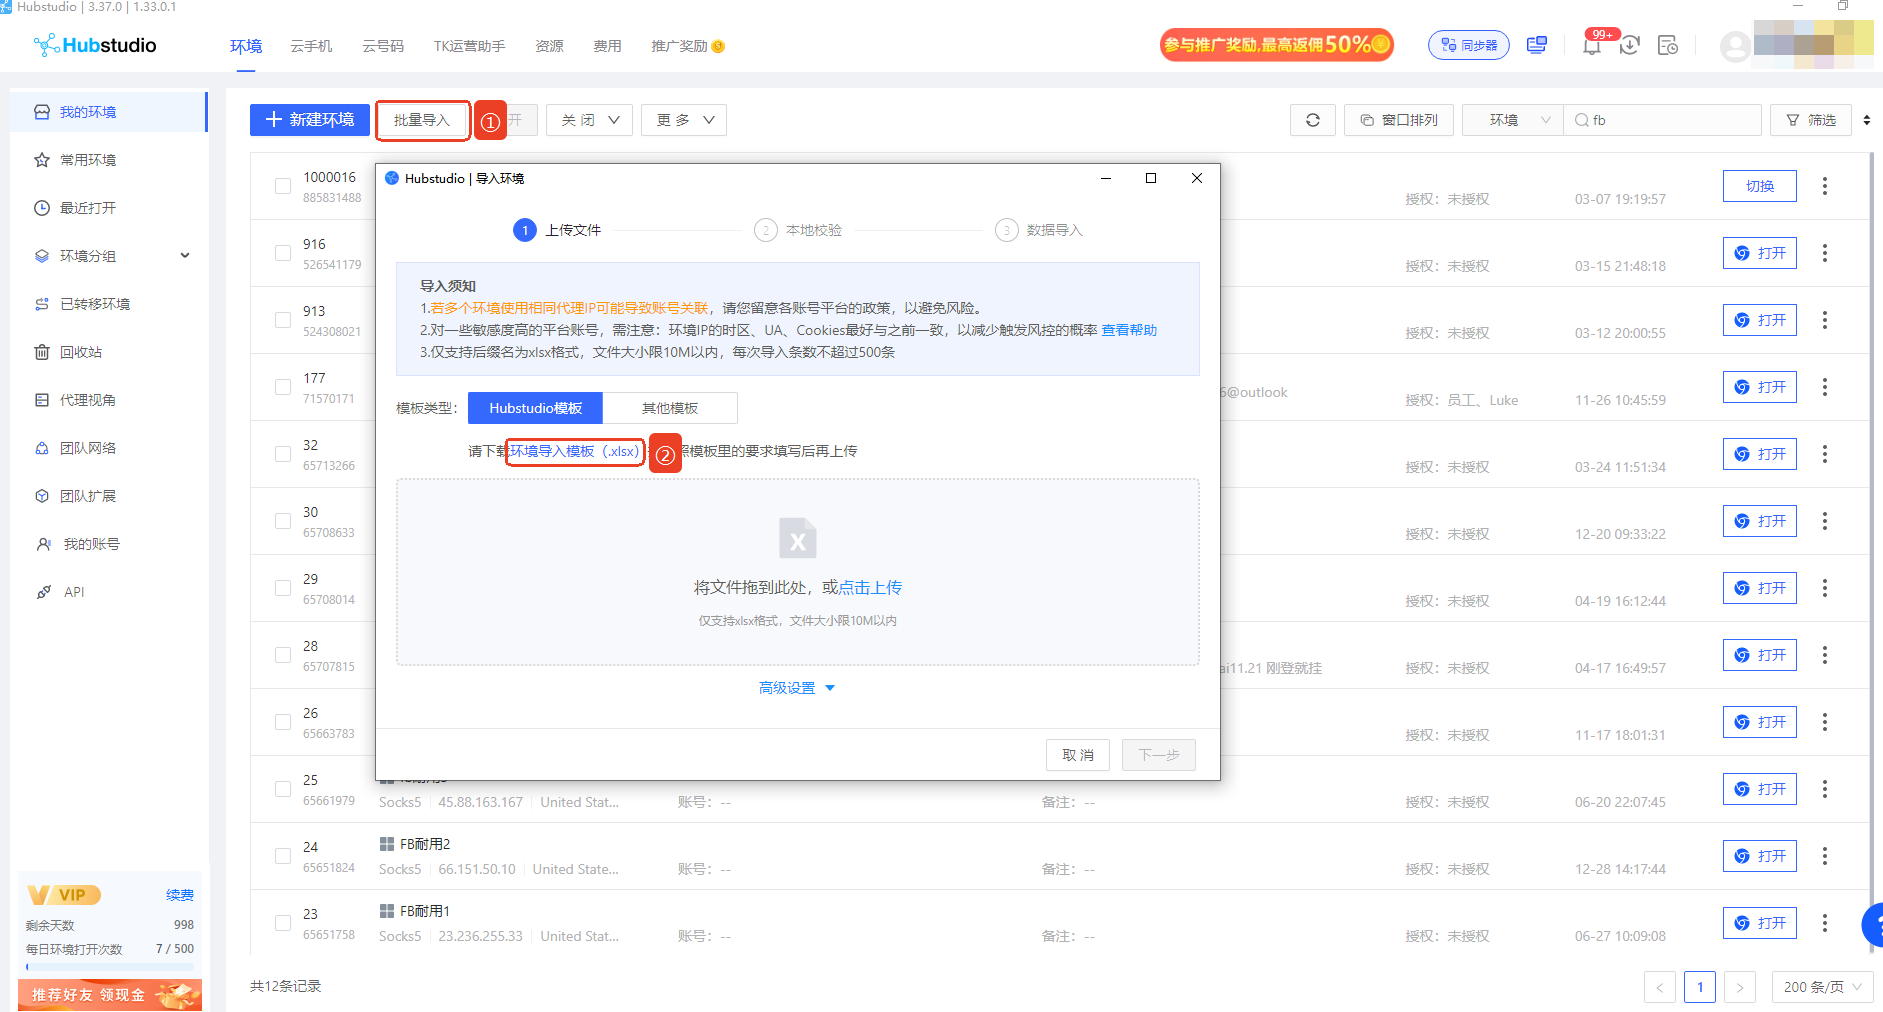Select the Hubstudio模板 tab
This screenshot has height=1012, width=1883.
[x=535, y=408]
